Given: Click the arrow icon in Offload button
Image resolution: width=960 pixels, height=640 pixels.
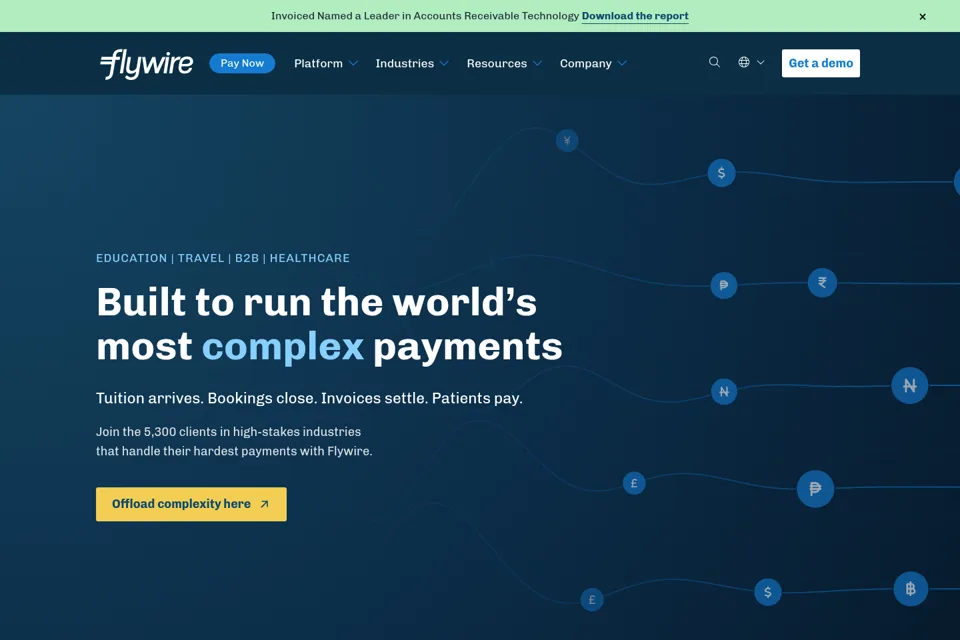Looking at the screenshot, I should click(264, 504).
